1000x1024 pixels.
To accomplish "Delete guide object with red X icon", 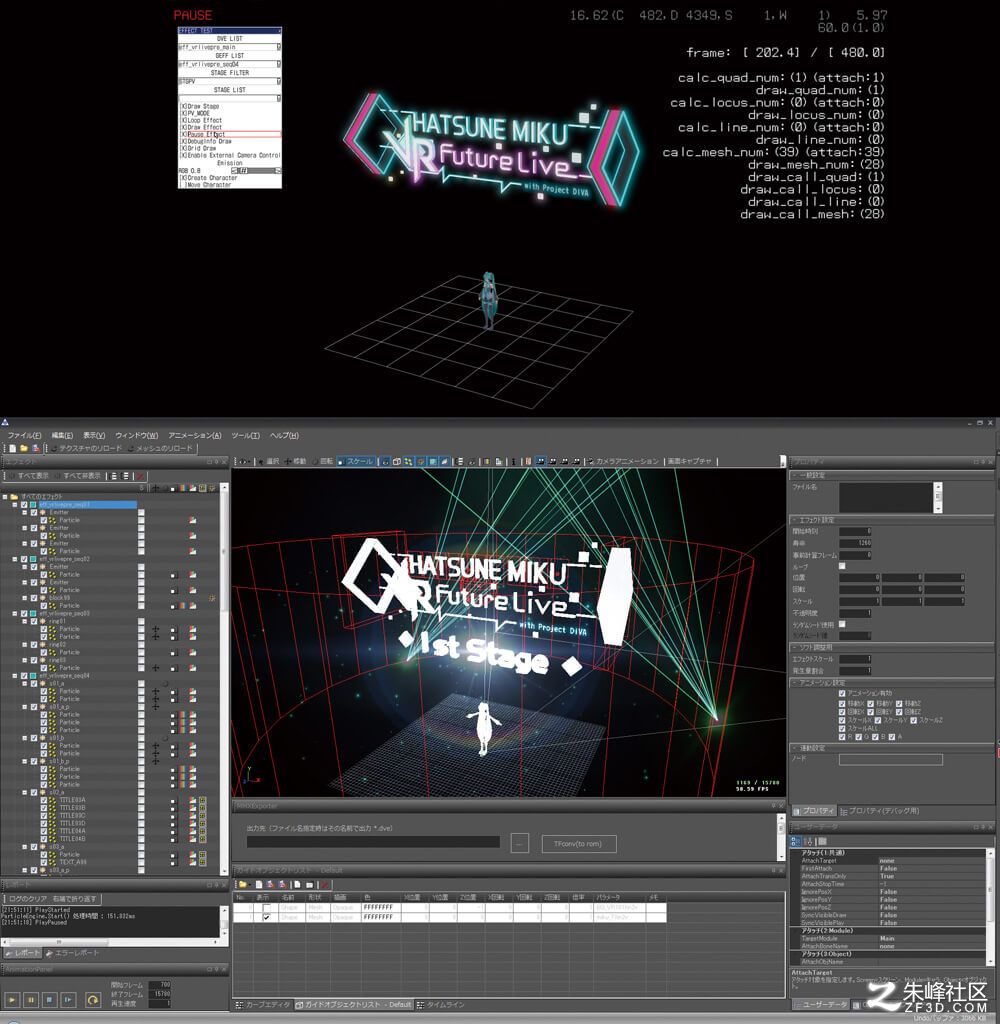I will tap(325, 885).
